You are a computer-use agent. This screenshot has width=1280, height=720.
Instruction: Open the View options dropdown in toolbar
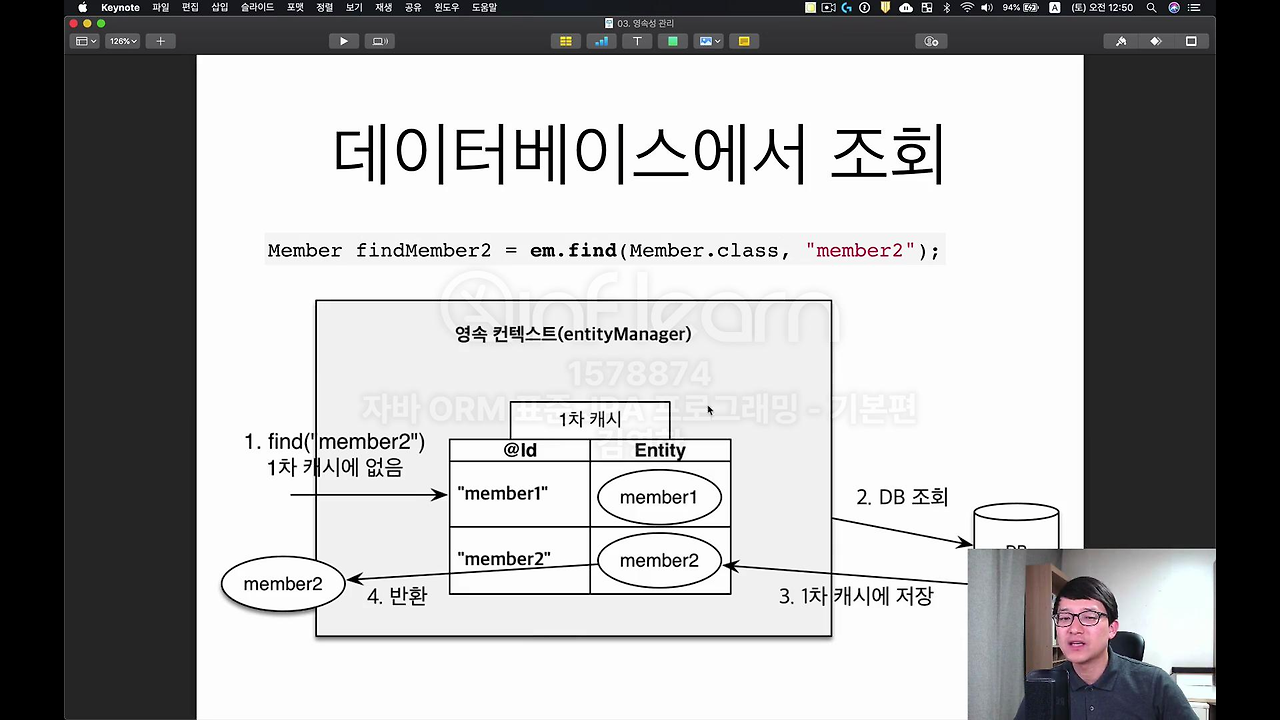(x=86, y=41)
